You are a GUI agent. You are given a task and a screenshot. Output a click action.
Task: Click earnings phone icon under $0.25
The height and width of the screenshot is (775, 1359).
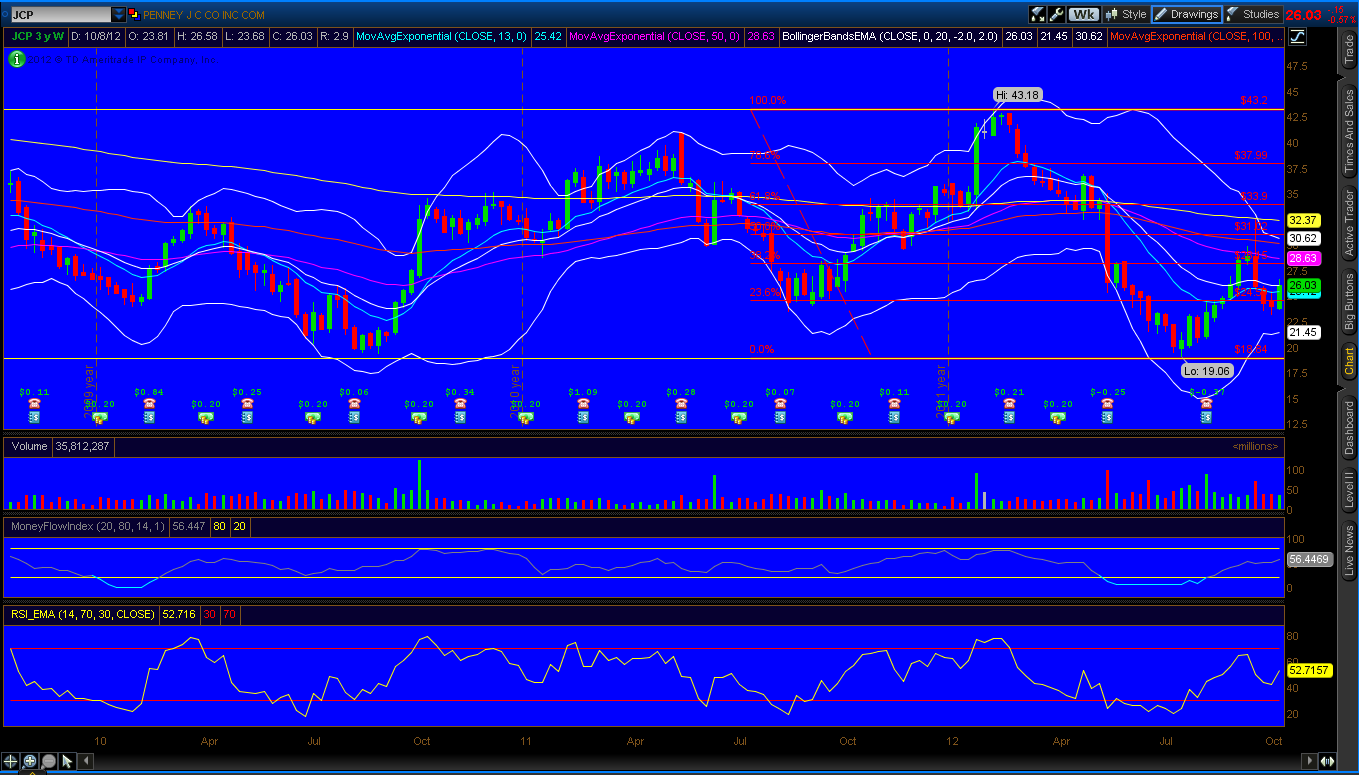pyautogui.click(x=247, y=404)
